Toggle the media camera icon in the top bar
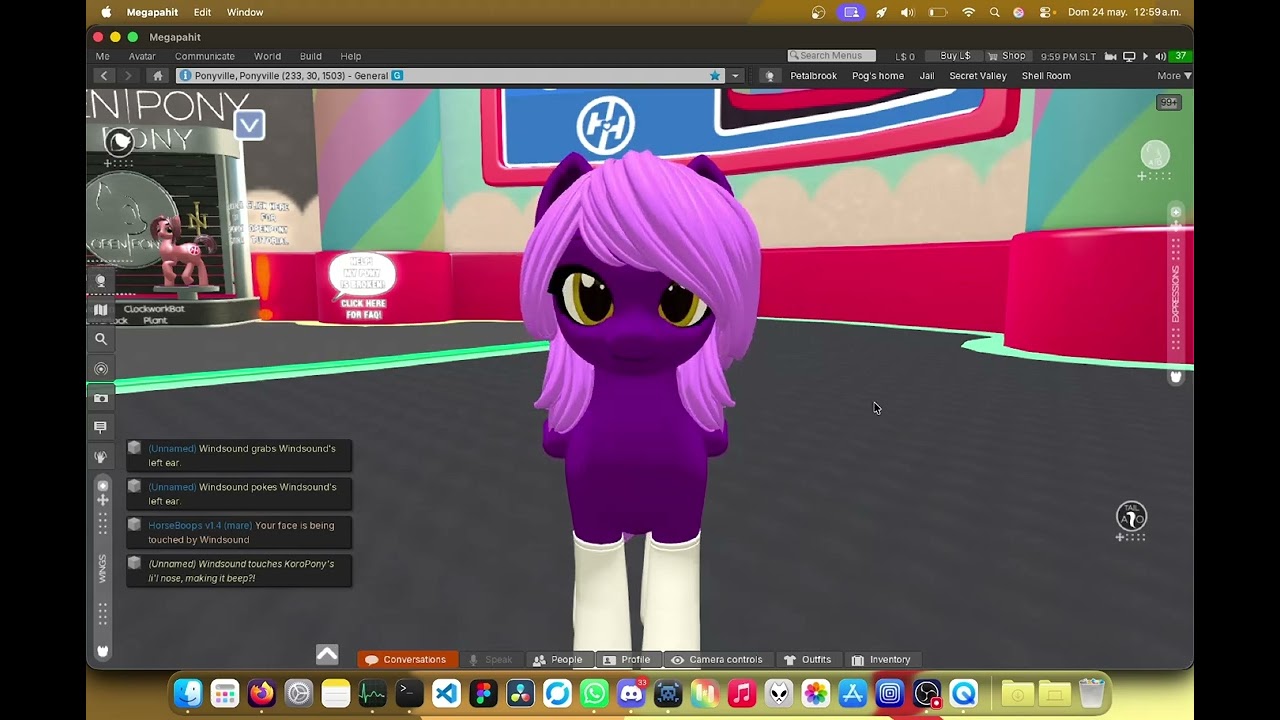The width and height of the screenshot is (1280, 720). click(x=1110, y=57)
